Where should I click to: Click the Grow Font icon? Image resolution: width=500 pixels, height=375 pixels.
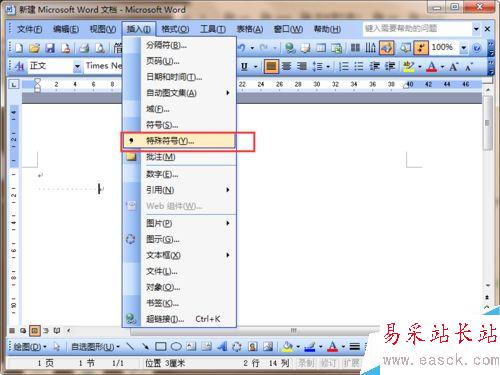tap(453, 66)
